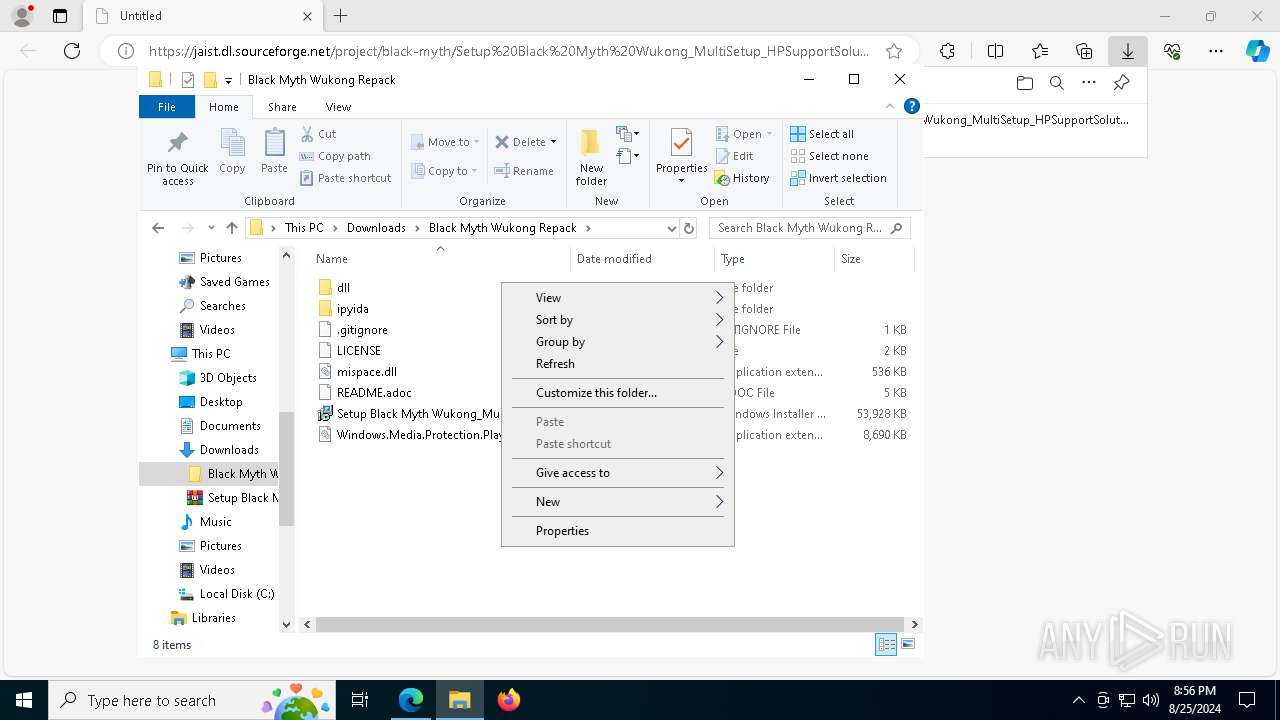
Task: Click Select all in the ribbon
Action: pyautogui.click(x=822, y=134)
